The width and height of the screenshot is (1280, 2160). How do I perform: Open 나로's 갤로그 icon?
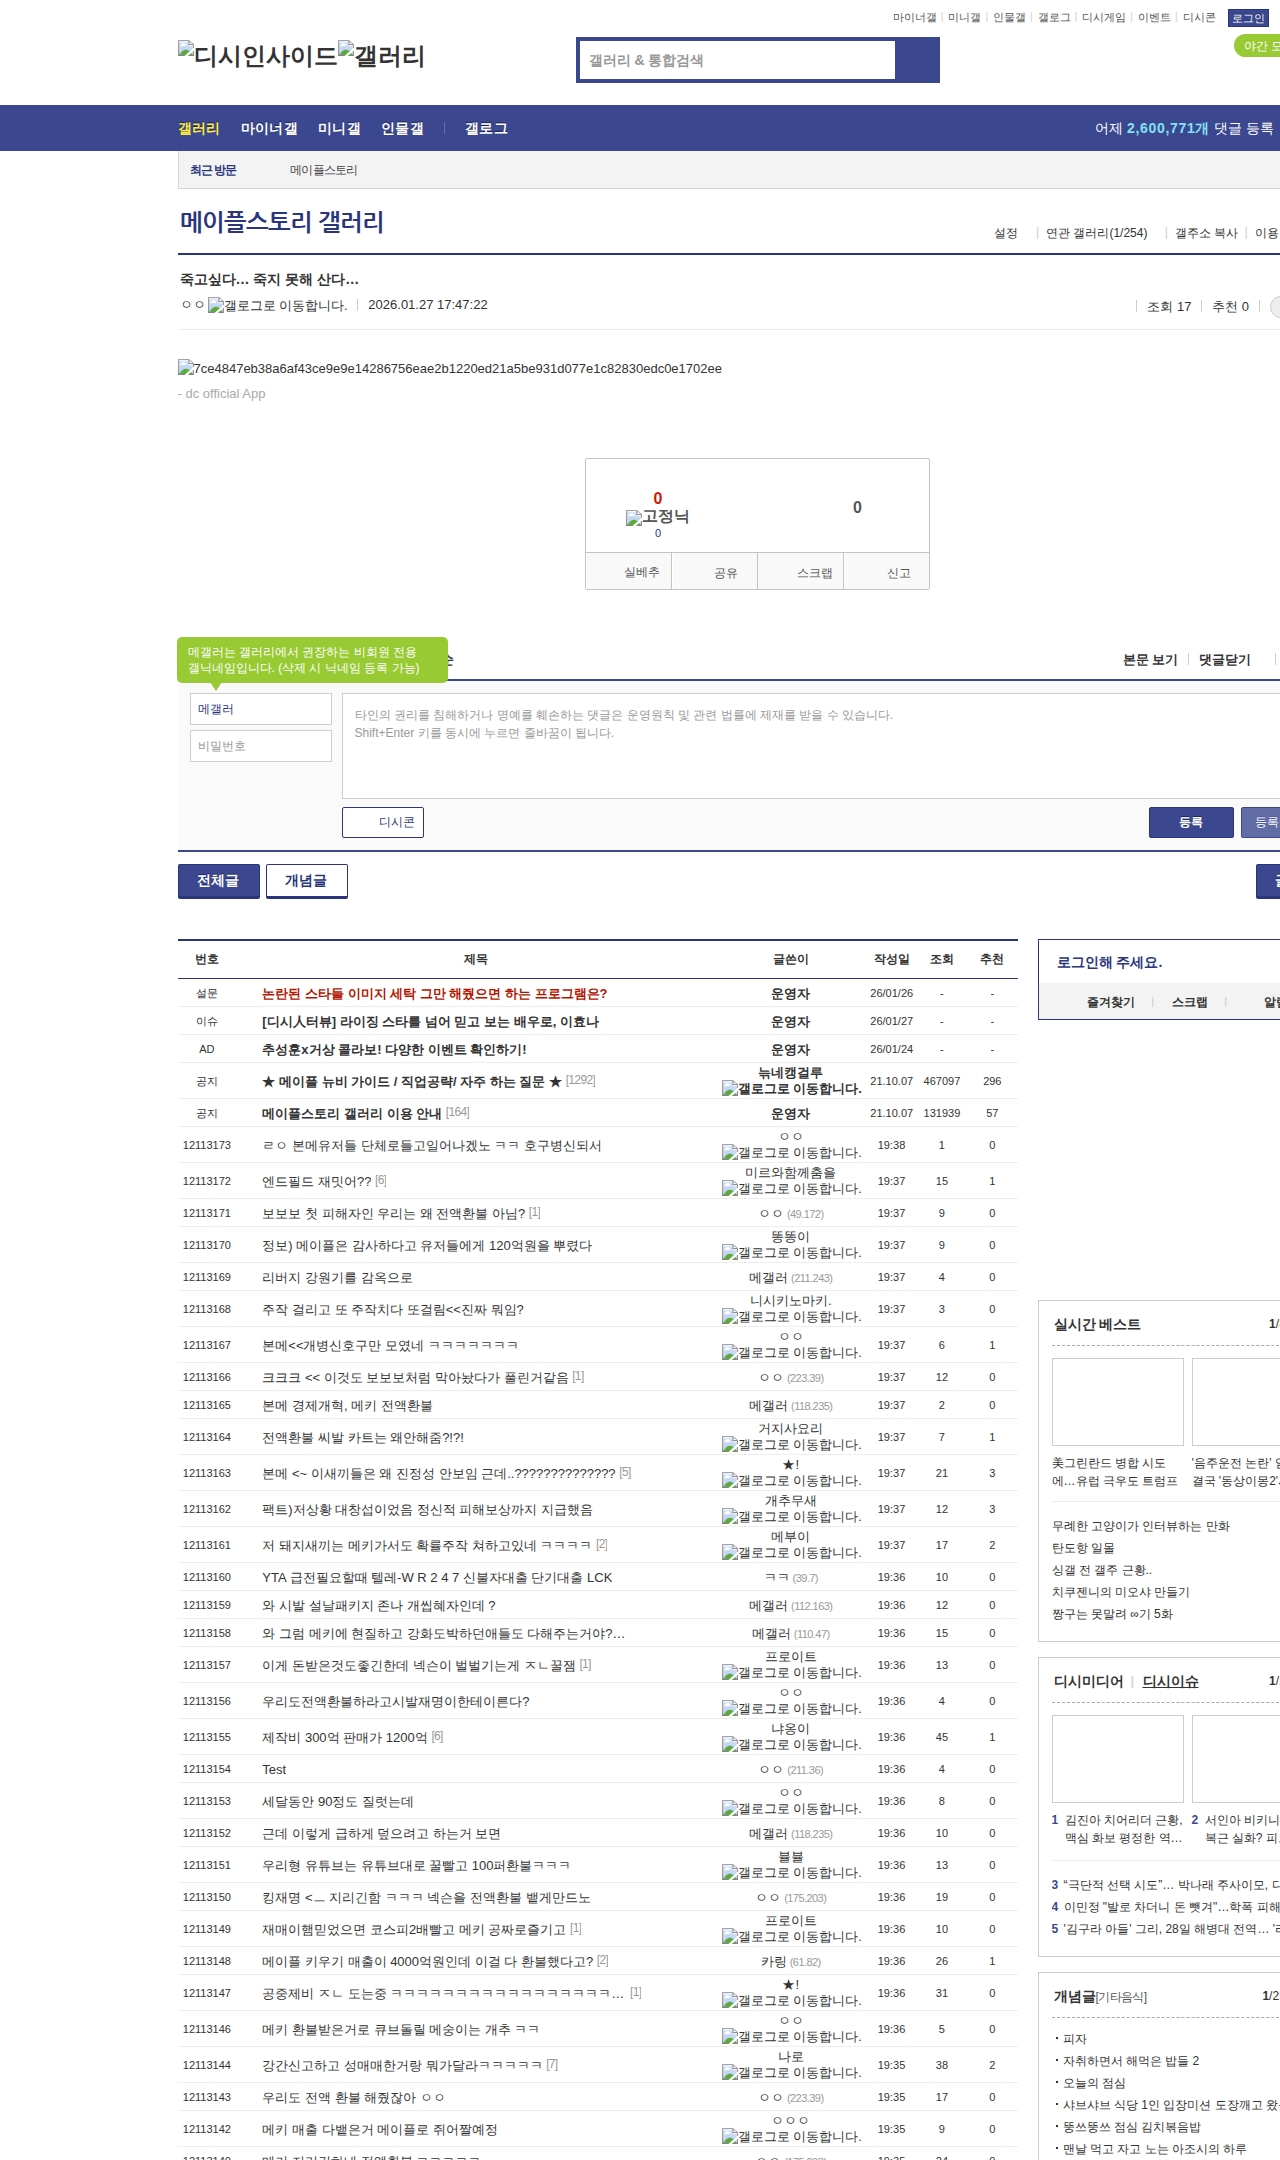[x=791, y=2073]
